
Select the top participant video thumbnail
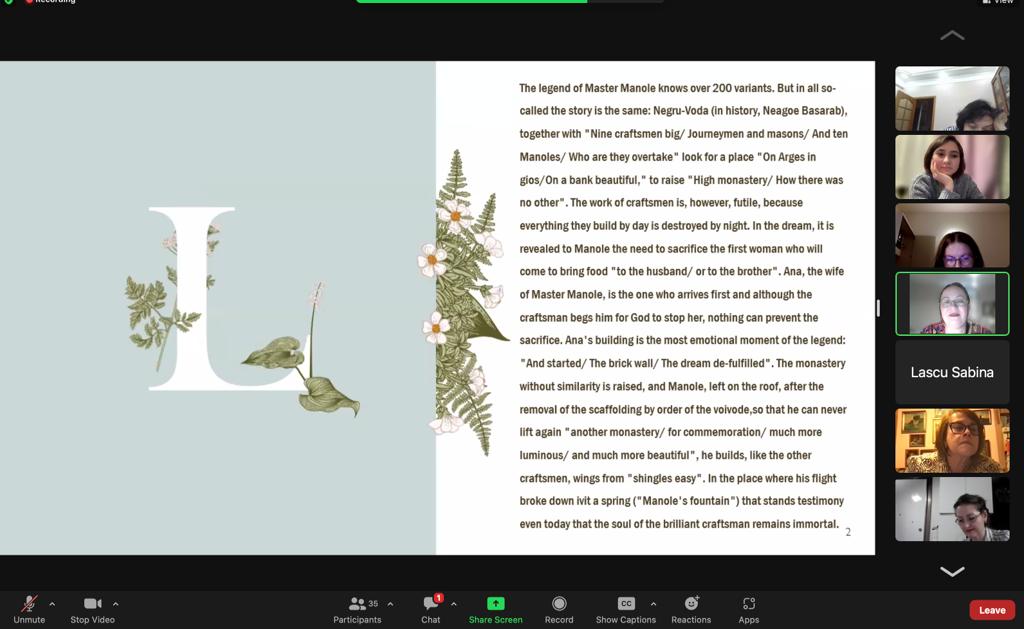pyautogui.click(x=952, y=98)
